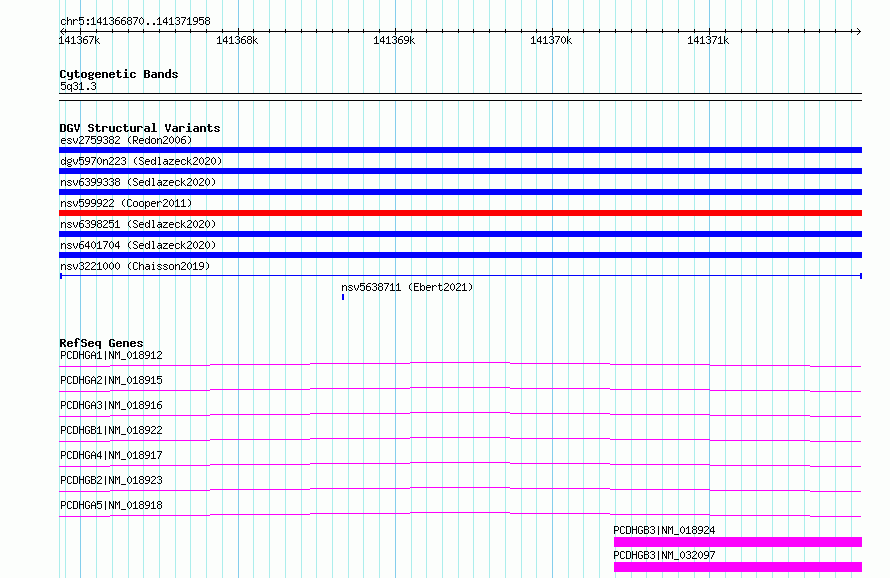Image resolution: width=890 pixels, height=578 pixels.
Task: Open variant dgv5970n223 (Sedlazeck2020) label
Action: 141,161
